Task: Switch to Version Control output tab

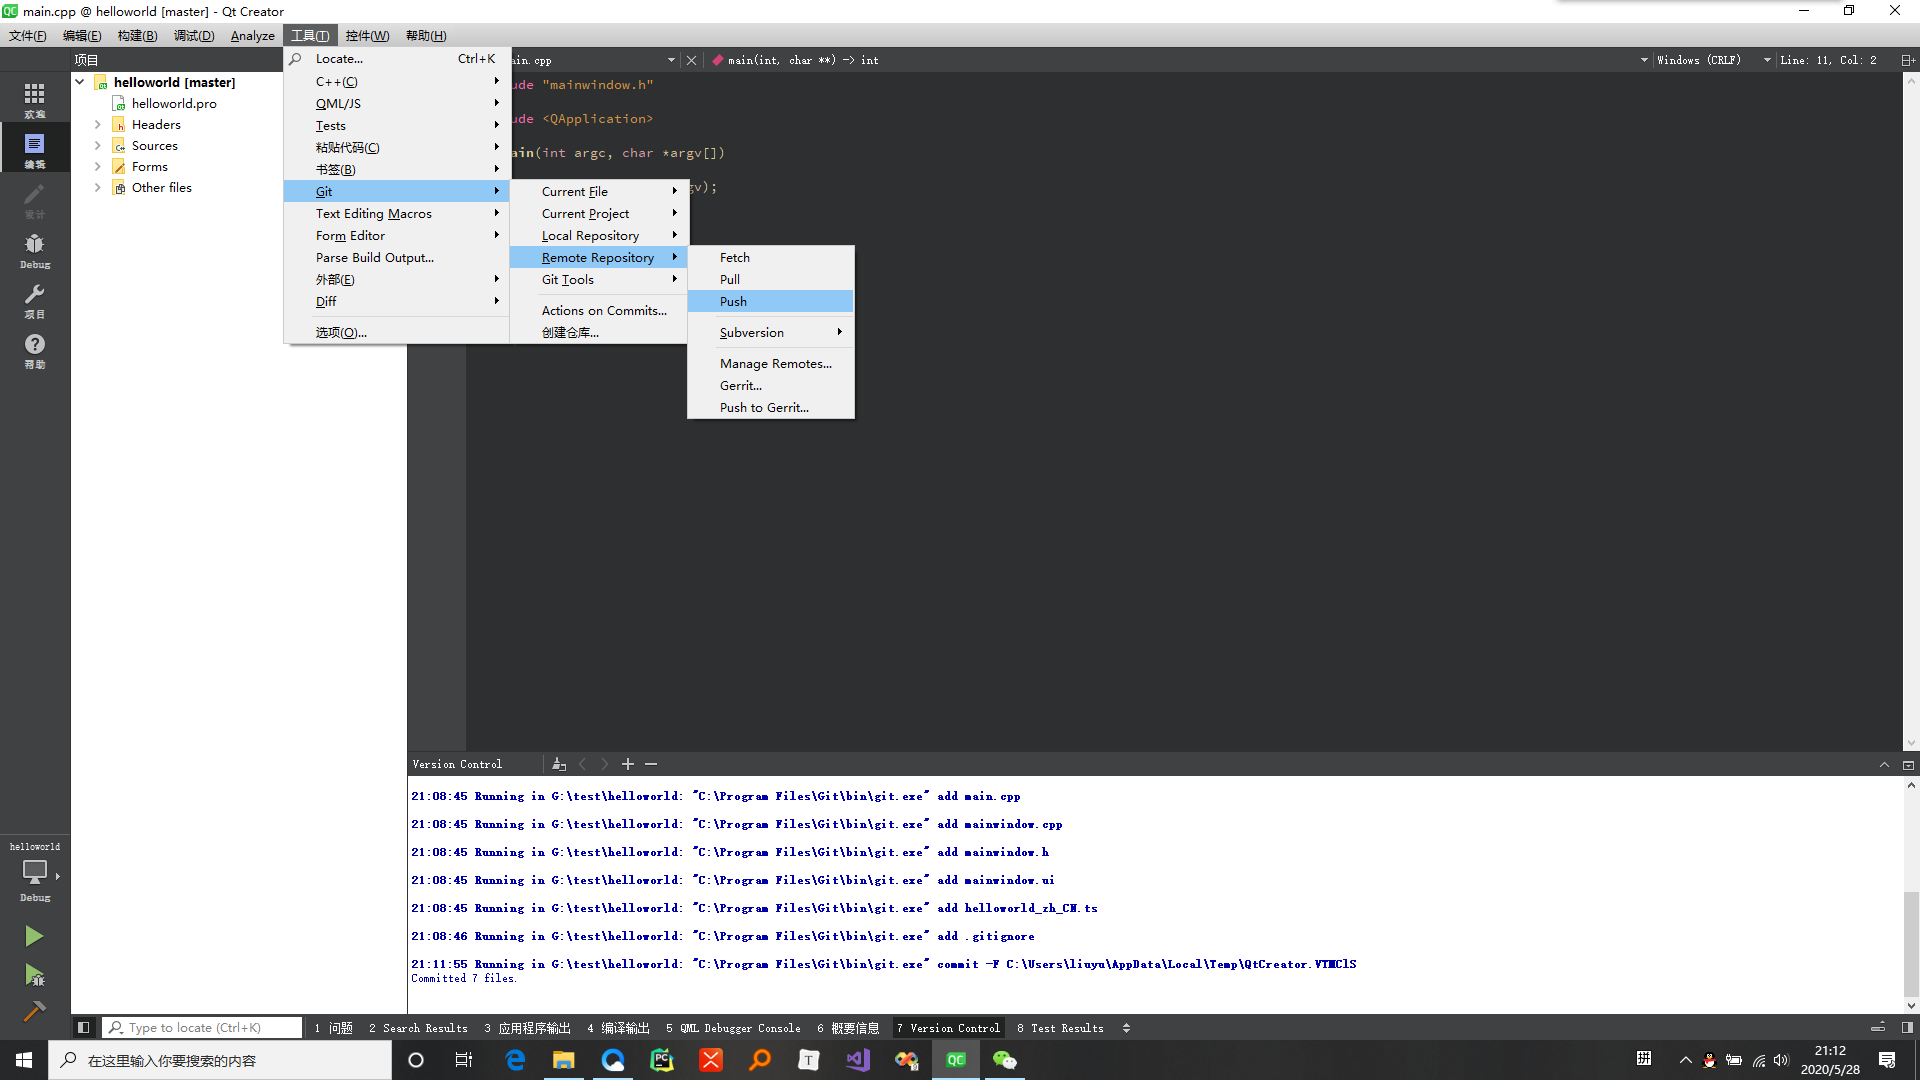Action: point(948,1028)
